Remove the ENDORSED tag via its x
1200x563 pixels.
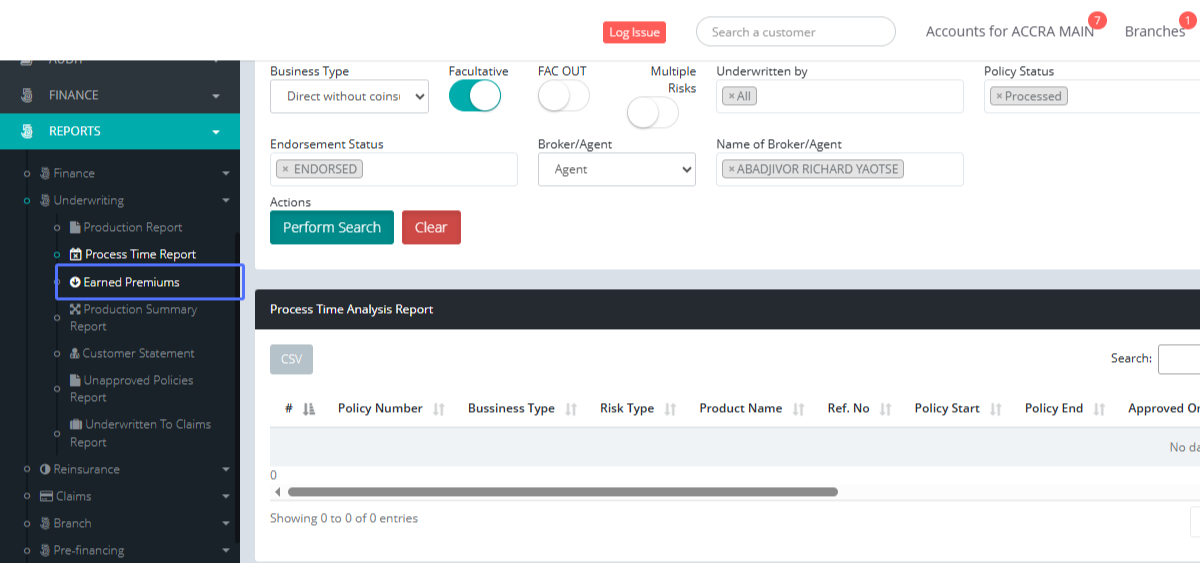(285, 169)
